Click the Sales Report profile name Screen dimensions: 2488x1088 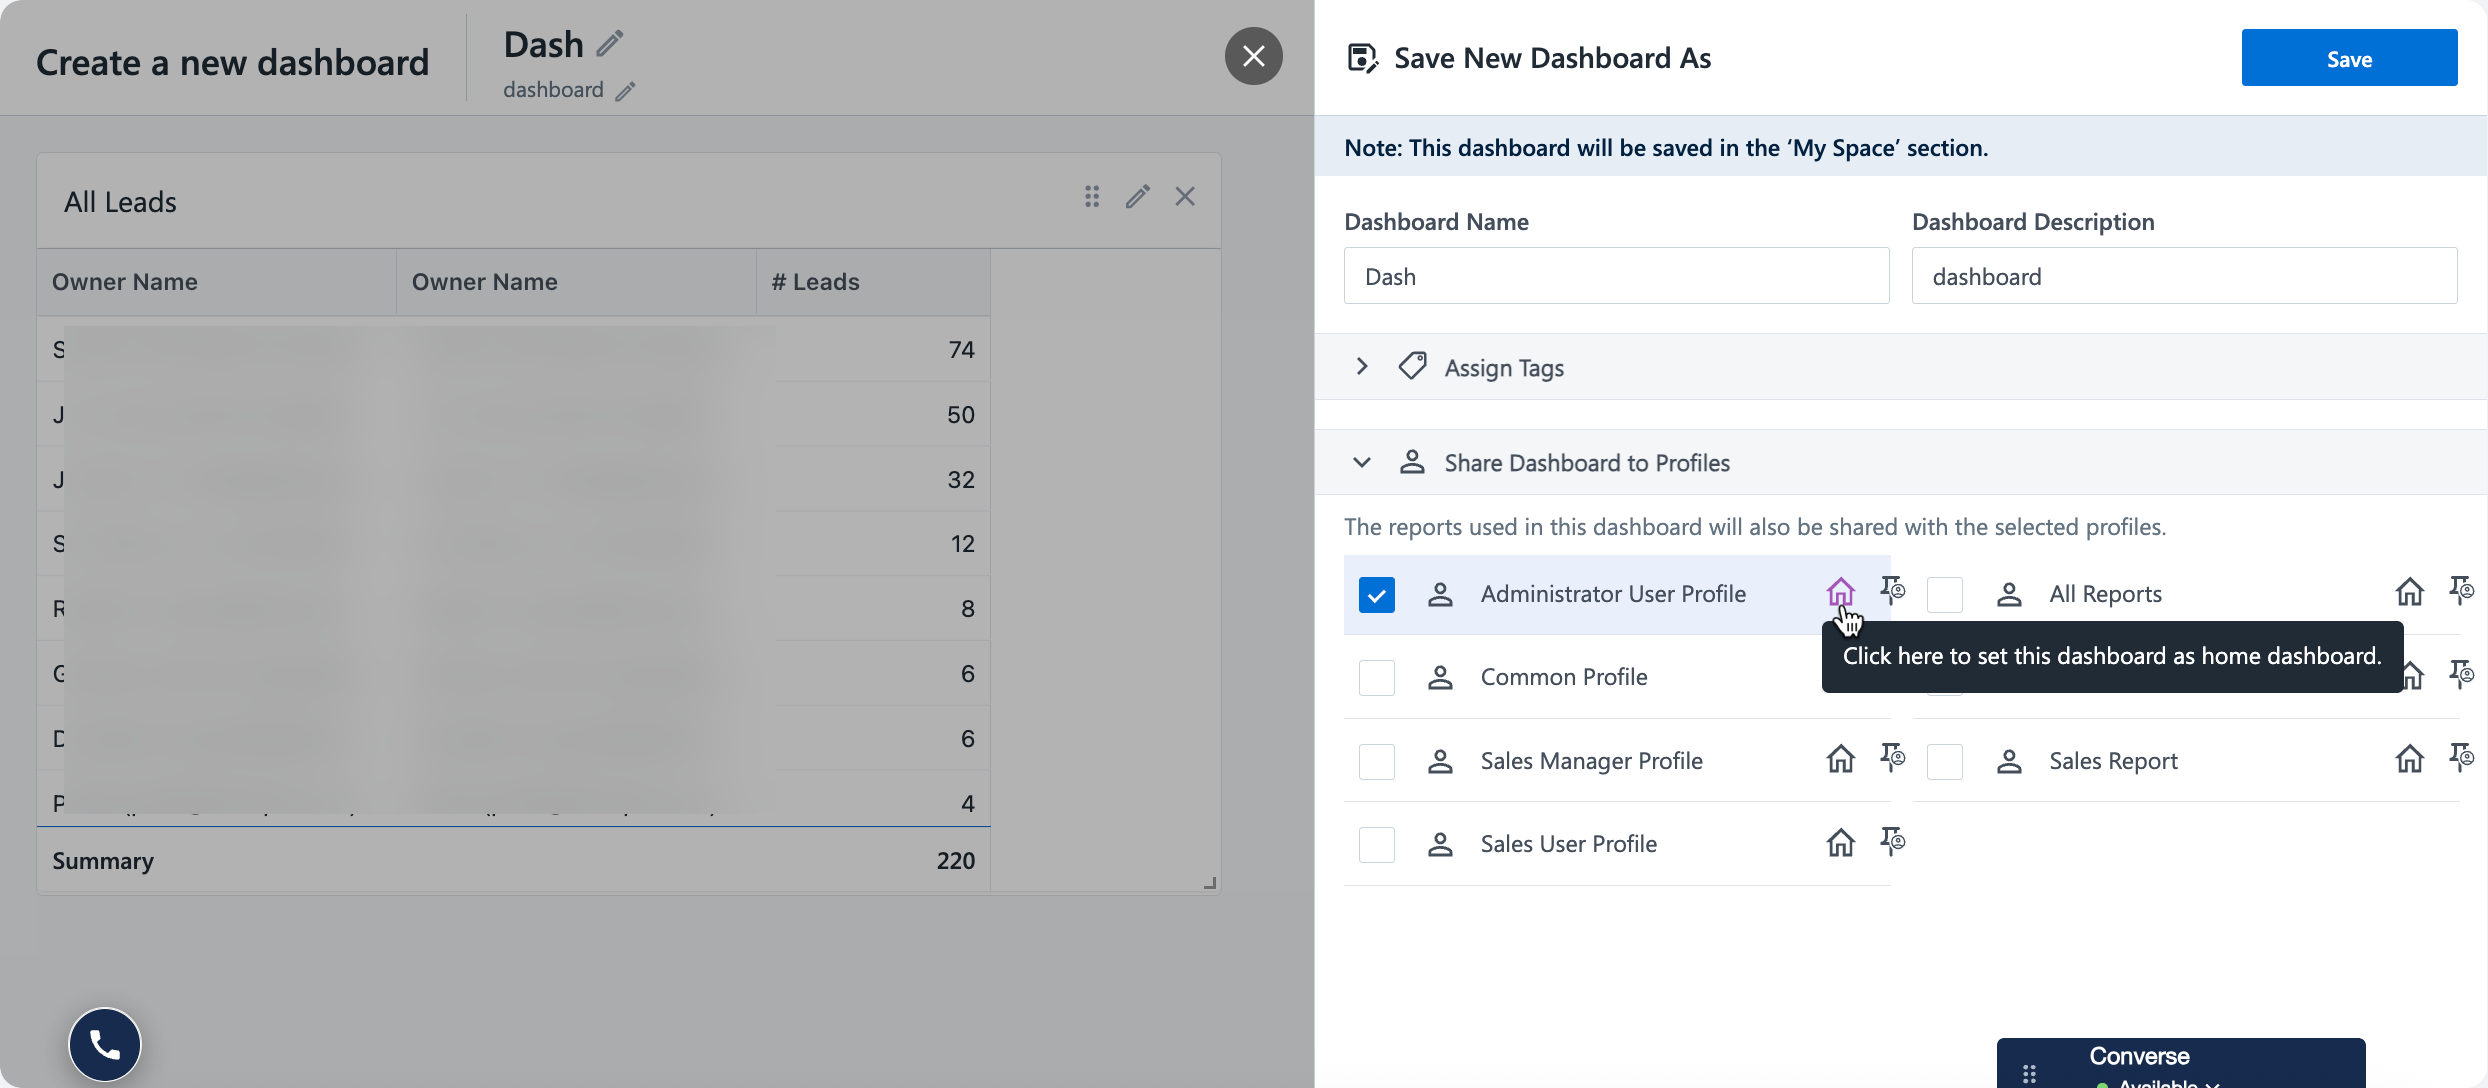(x=2113, y=761)
